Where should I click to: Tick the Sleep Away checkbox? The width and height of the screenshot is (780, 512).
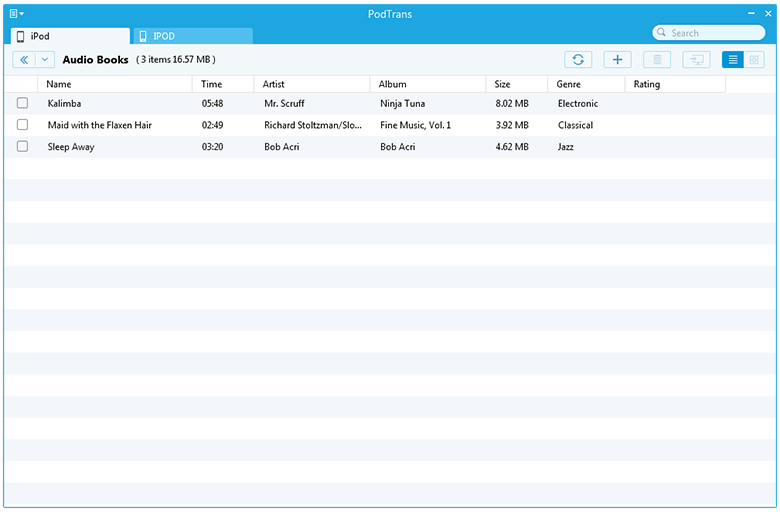22,147
